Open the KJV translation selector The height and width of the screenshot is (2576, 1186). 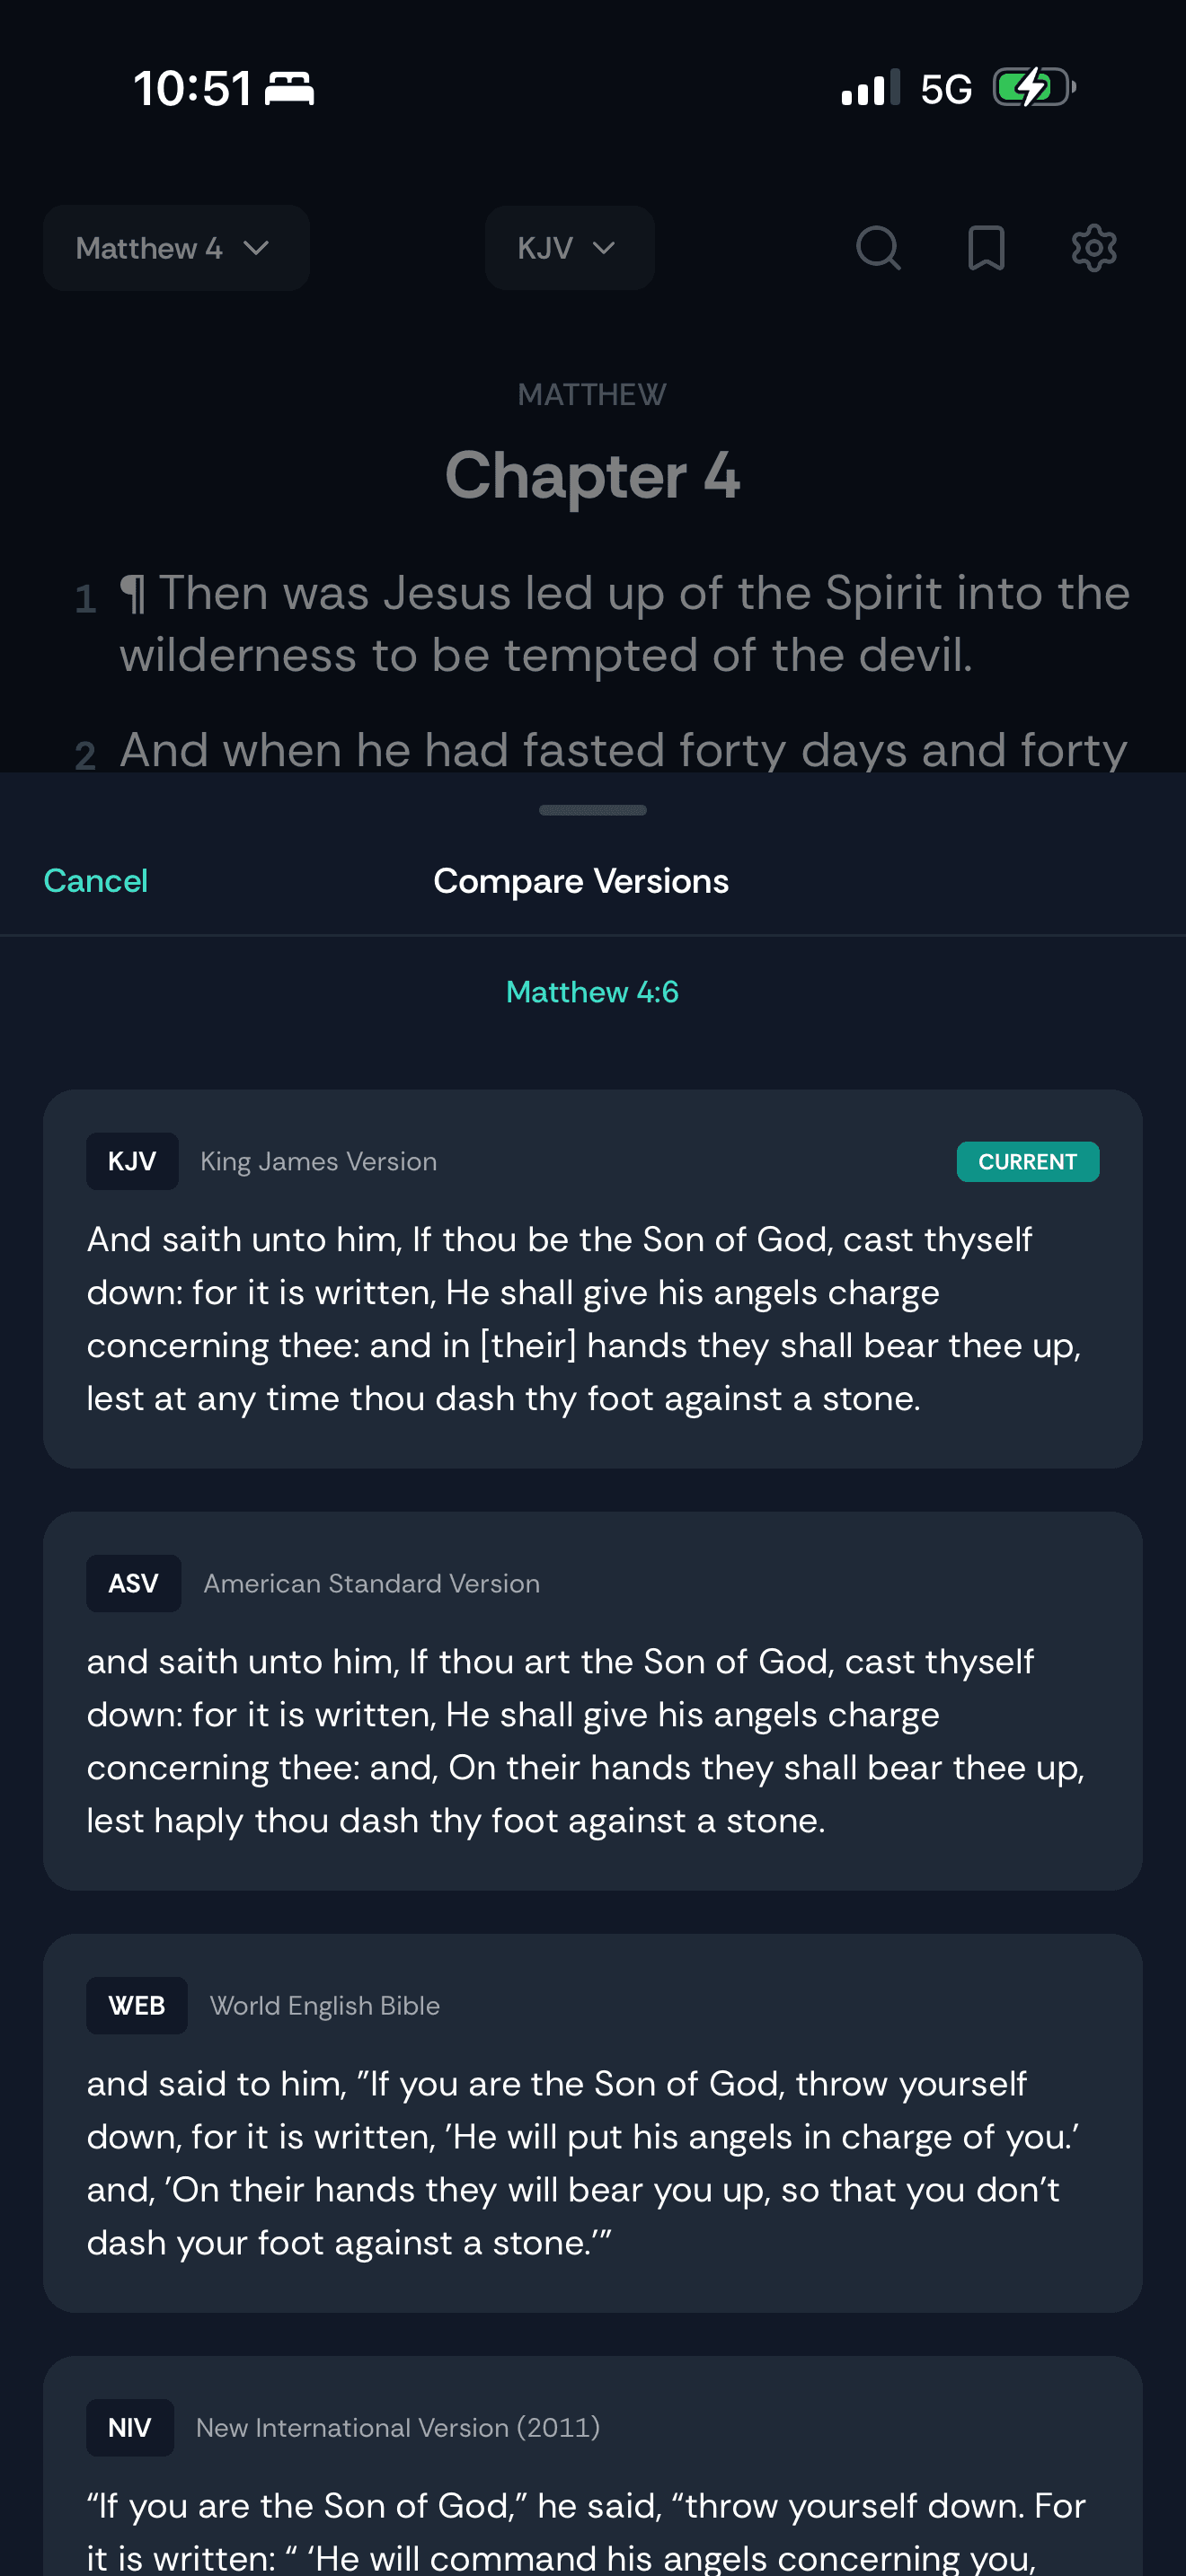tap(568, 248)
